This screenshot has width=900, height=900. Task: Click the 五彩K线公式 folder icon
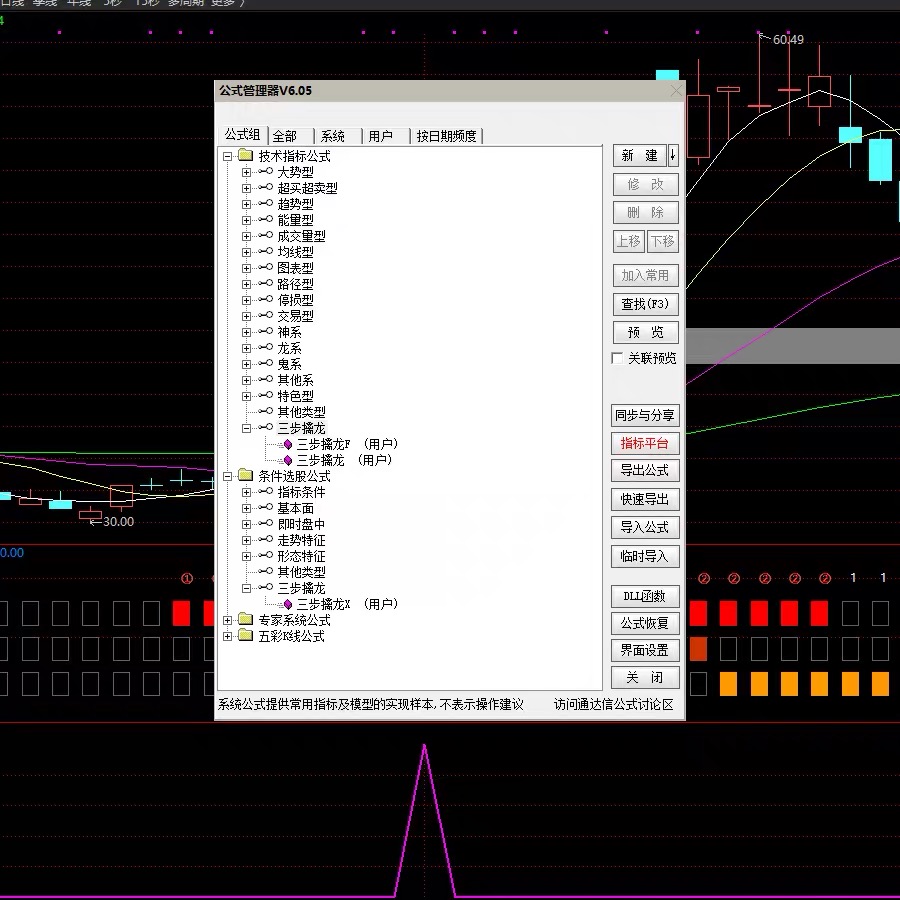point(245,636)
